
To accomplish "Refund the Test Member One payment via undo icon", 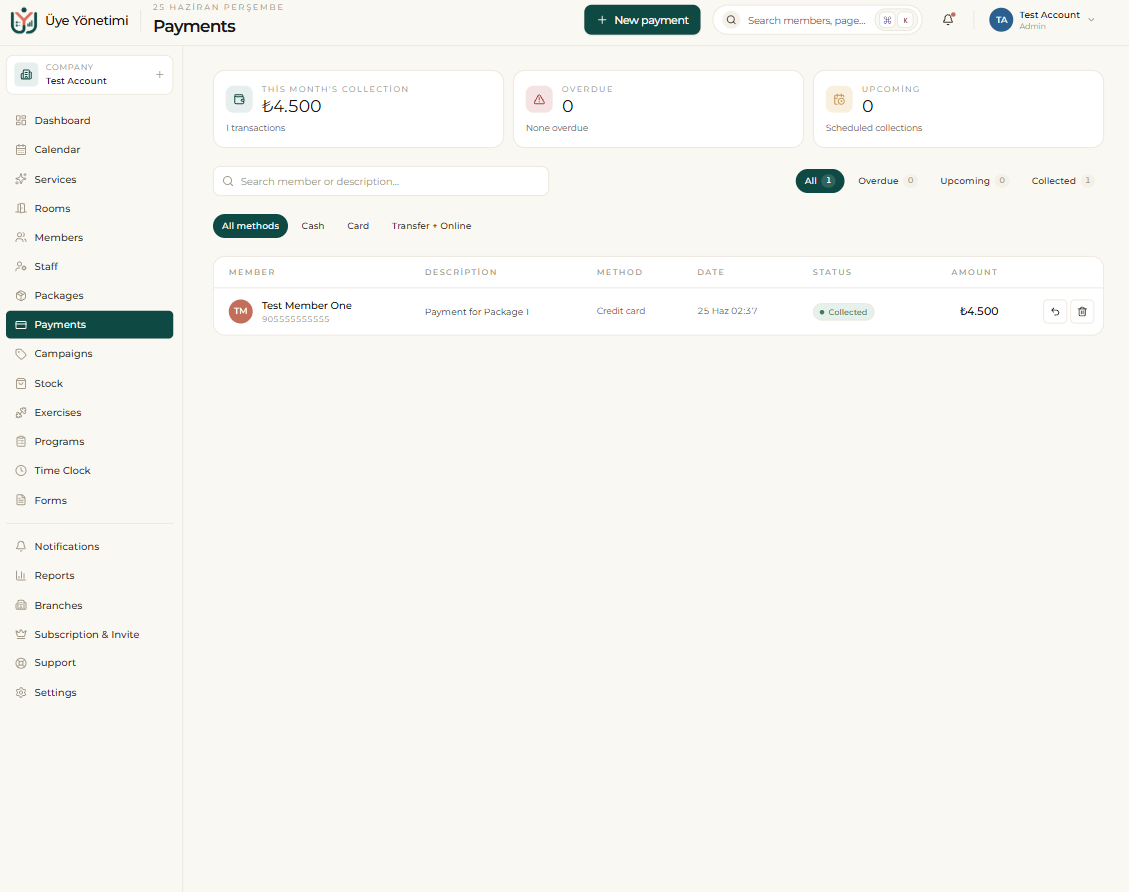I will point(1055,312).
